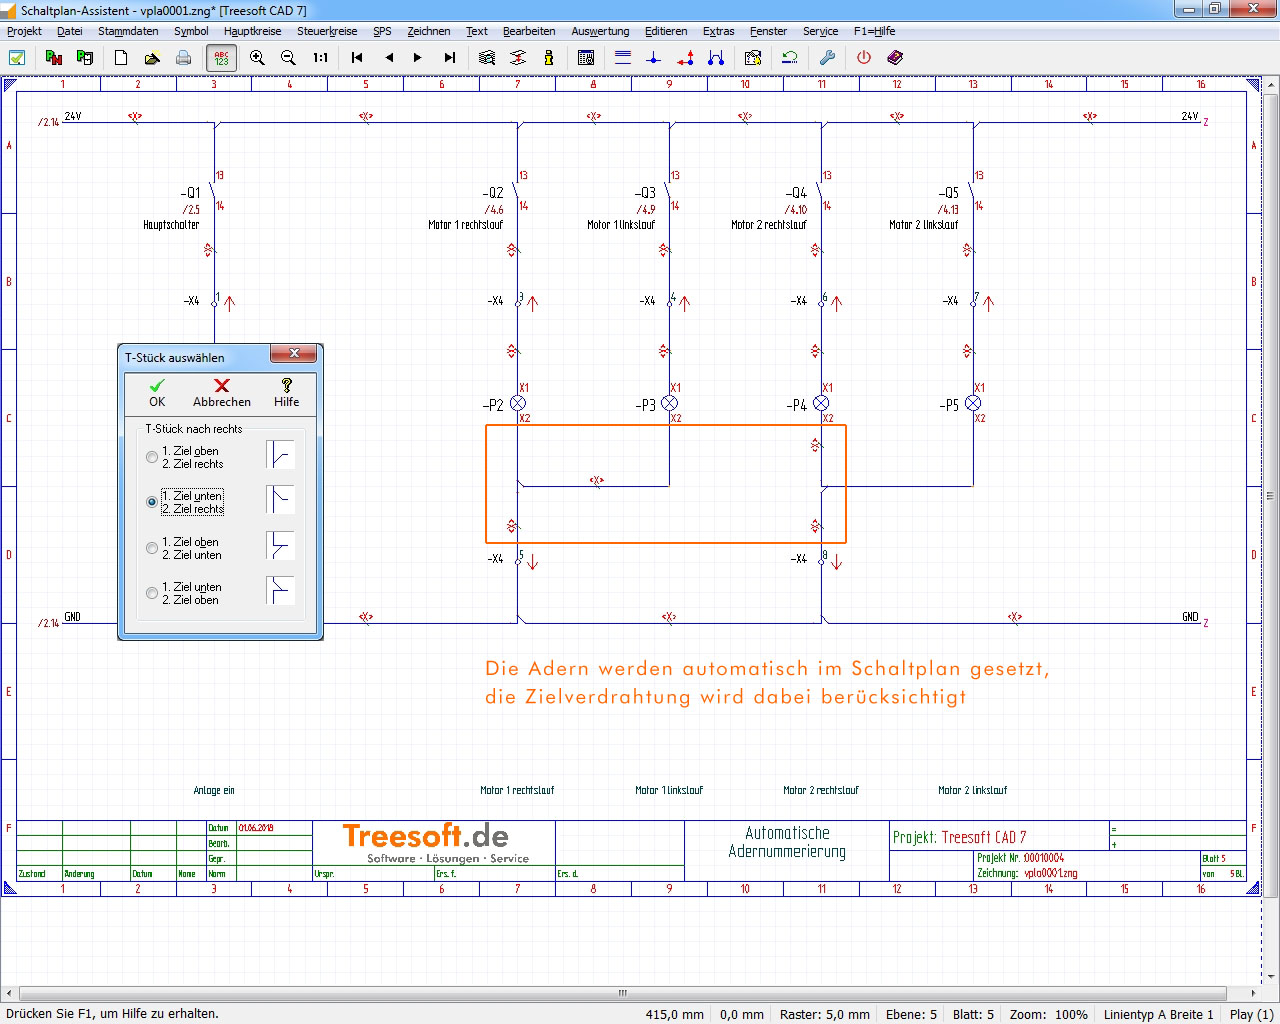The image size is (1280, 1024).
Task: Open the Steuerkreise menu
Action: [327, 31]
